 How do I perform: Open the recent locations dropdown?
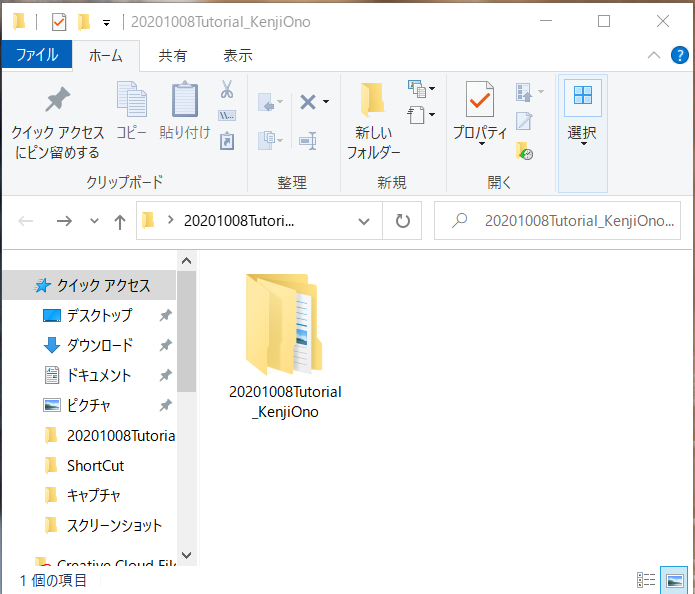click(94, 221)
